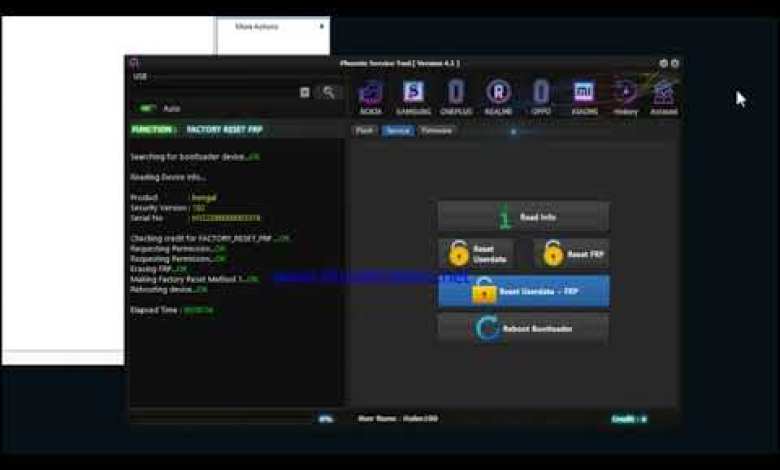Image resolution: width=780 pixels, height=470 pixels.
Task: Open the History icon
Action: [625, 96]
